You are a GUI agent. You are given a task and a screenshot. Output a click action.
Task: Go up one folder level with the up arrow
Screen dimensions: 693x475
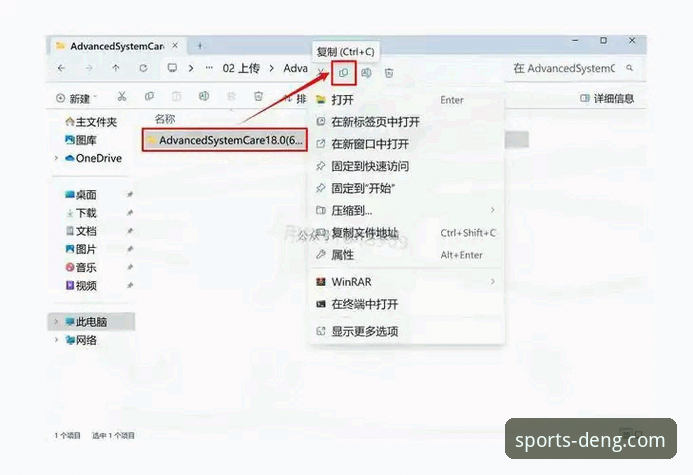116,68
